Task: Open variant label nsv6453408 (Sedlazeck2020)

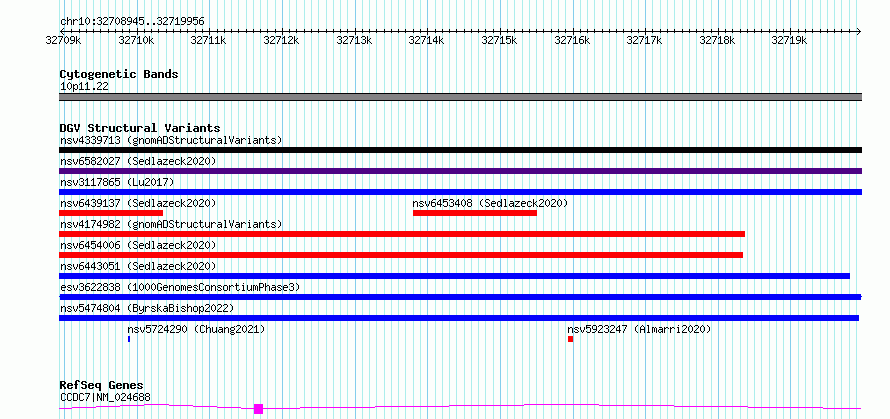Action: coord(490,203)
